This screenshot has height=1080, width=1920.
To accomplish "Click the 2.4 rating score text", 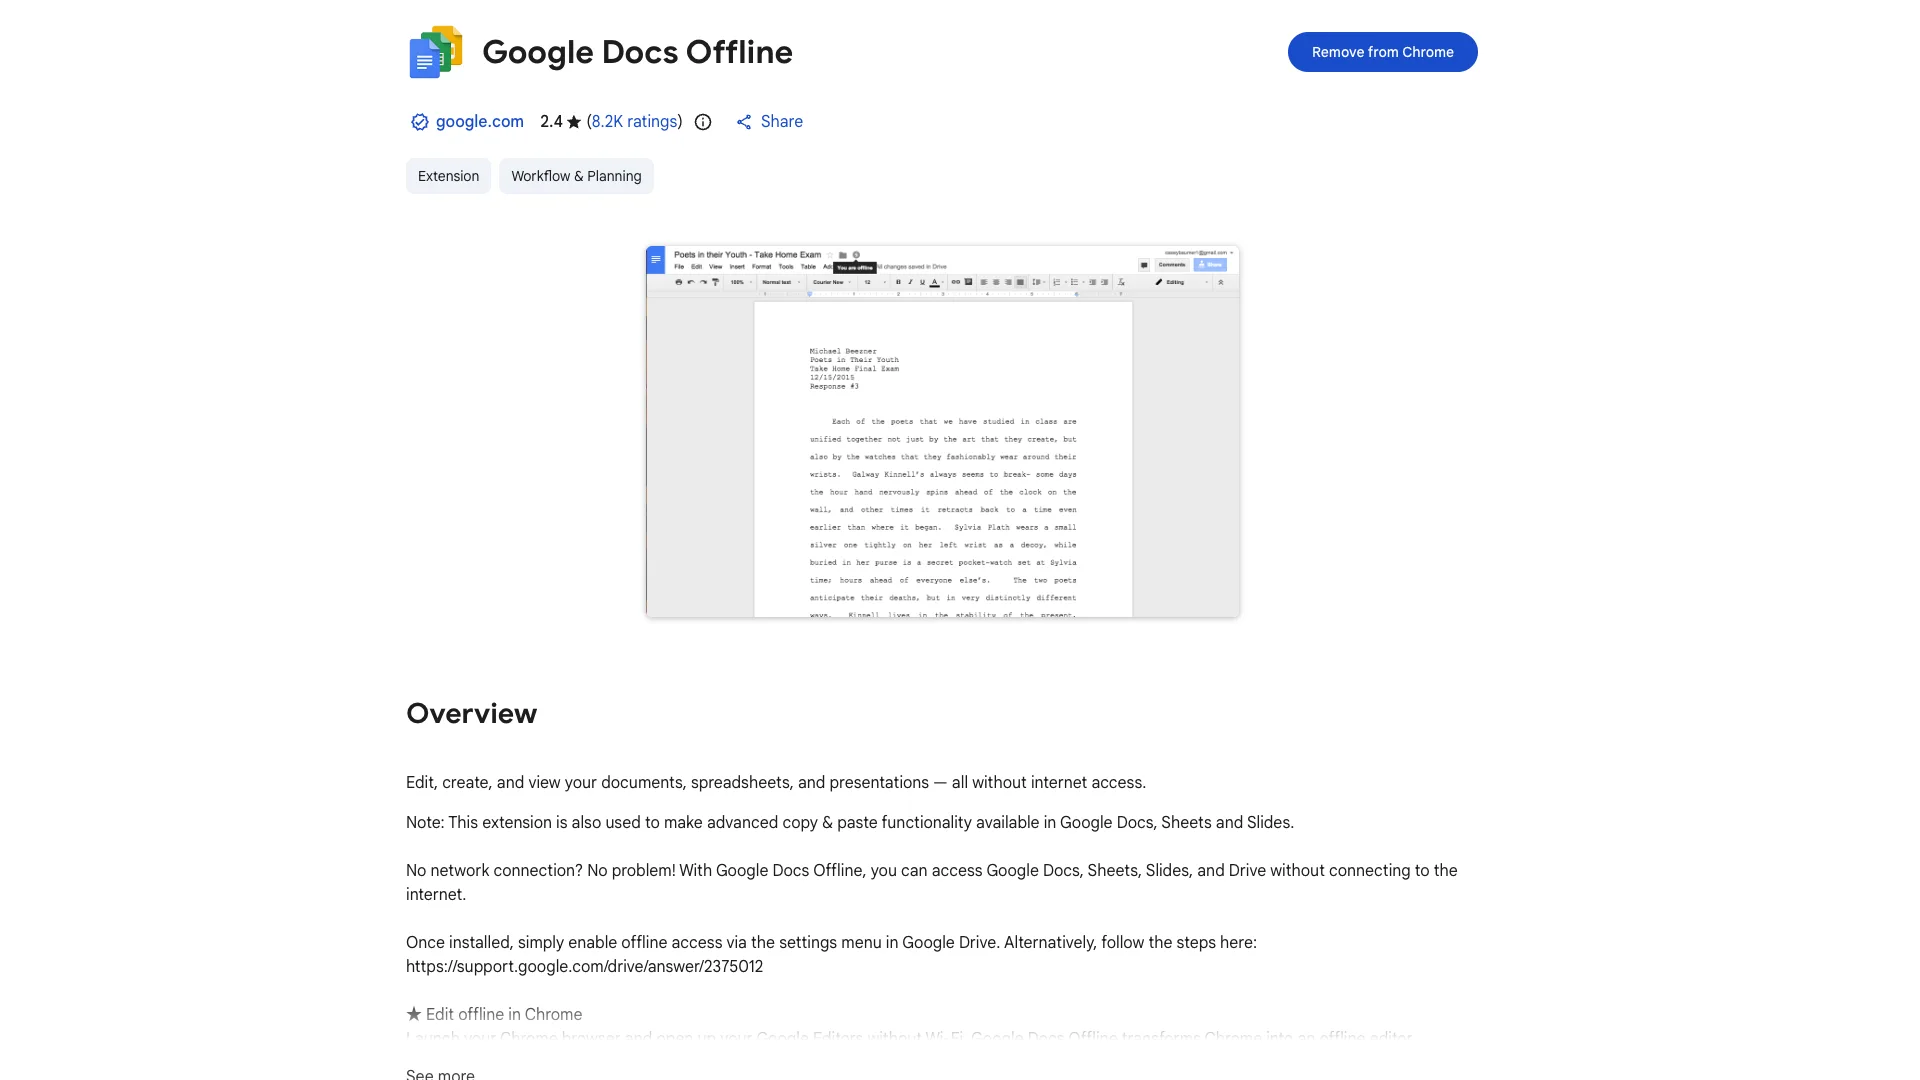I will click(551, 122).
